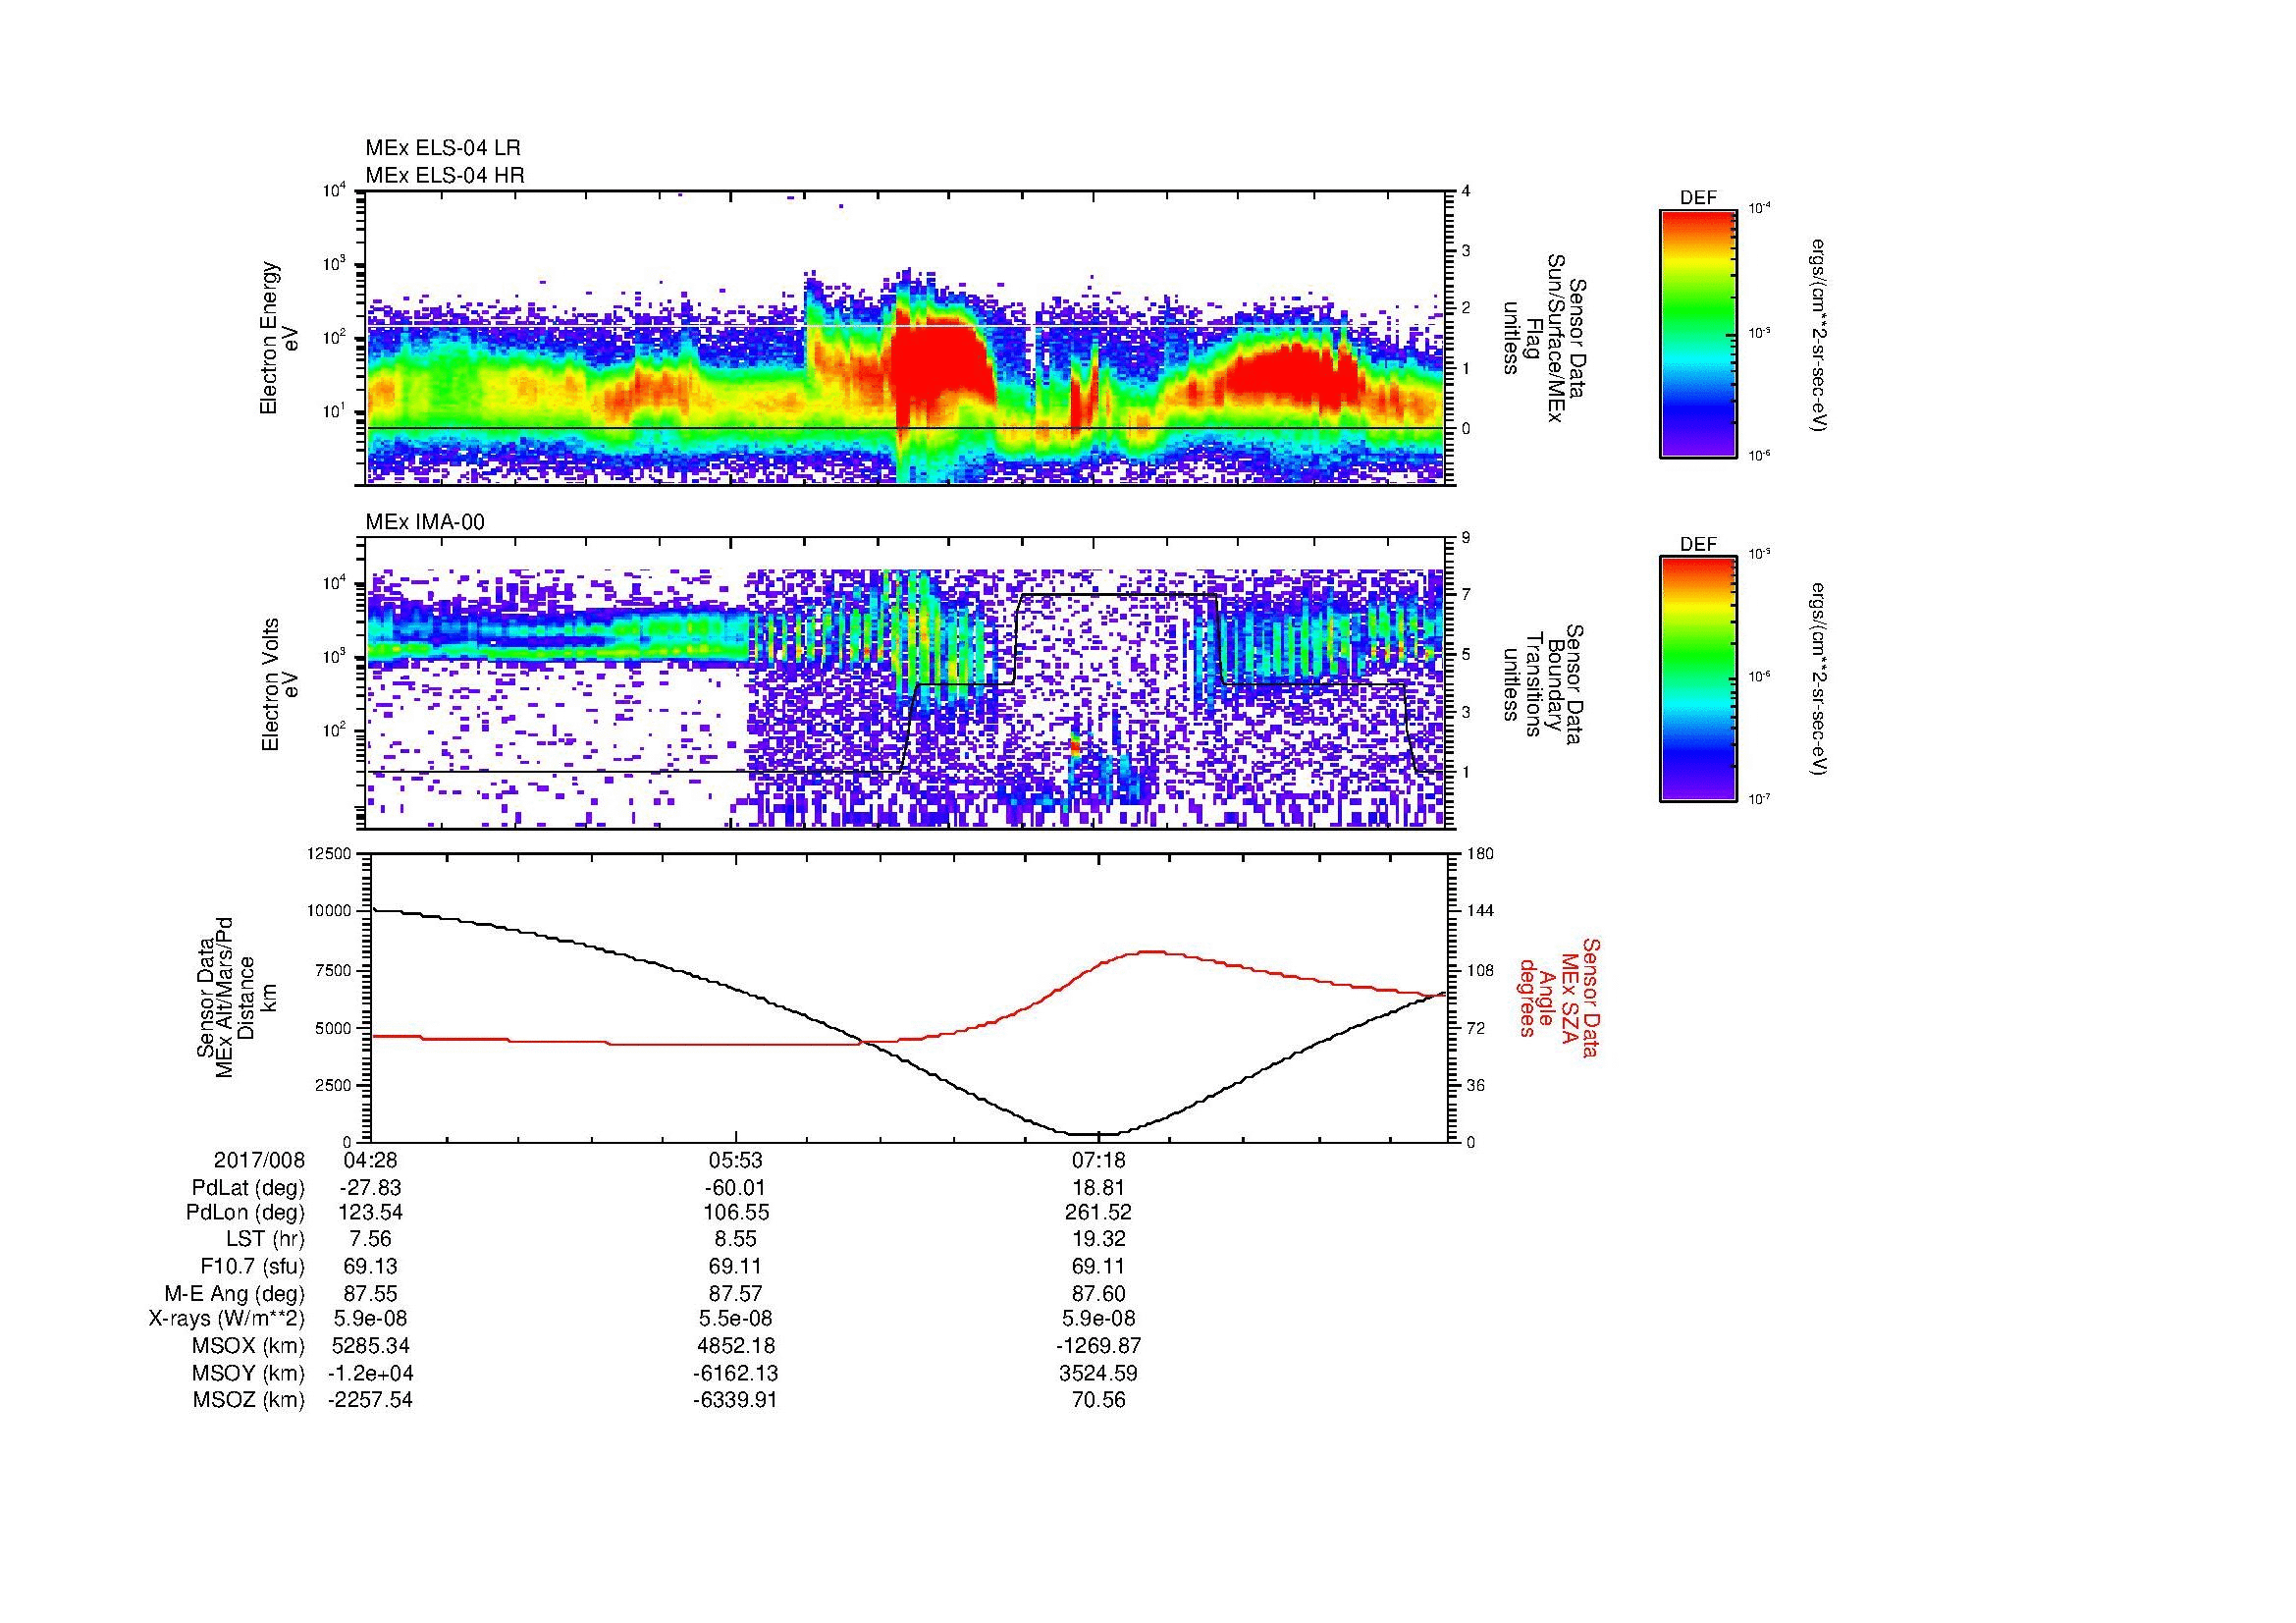Click the altitude and SZA line plot
2296x1623 pixels.
point(909,997)
